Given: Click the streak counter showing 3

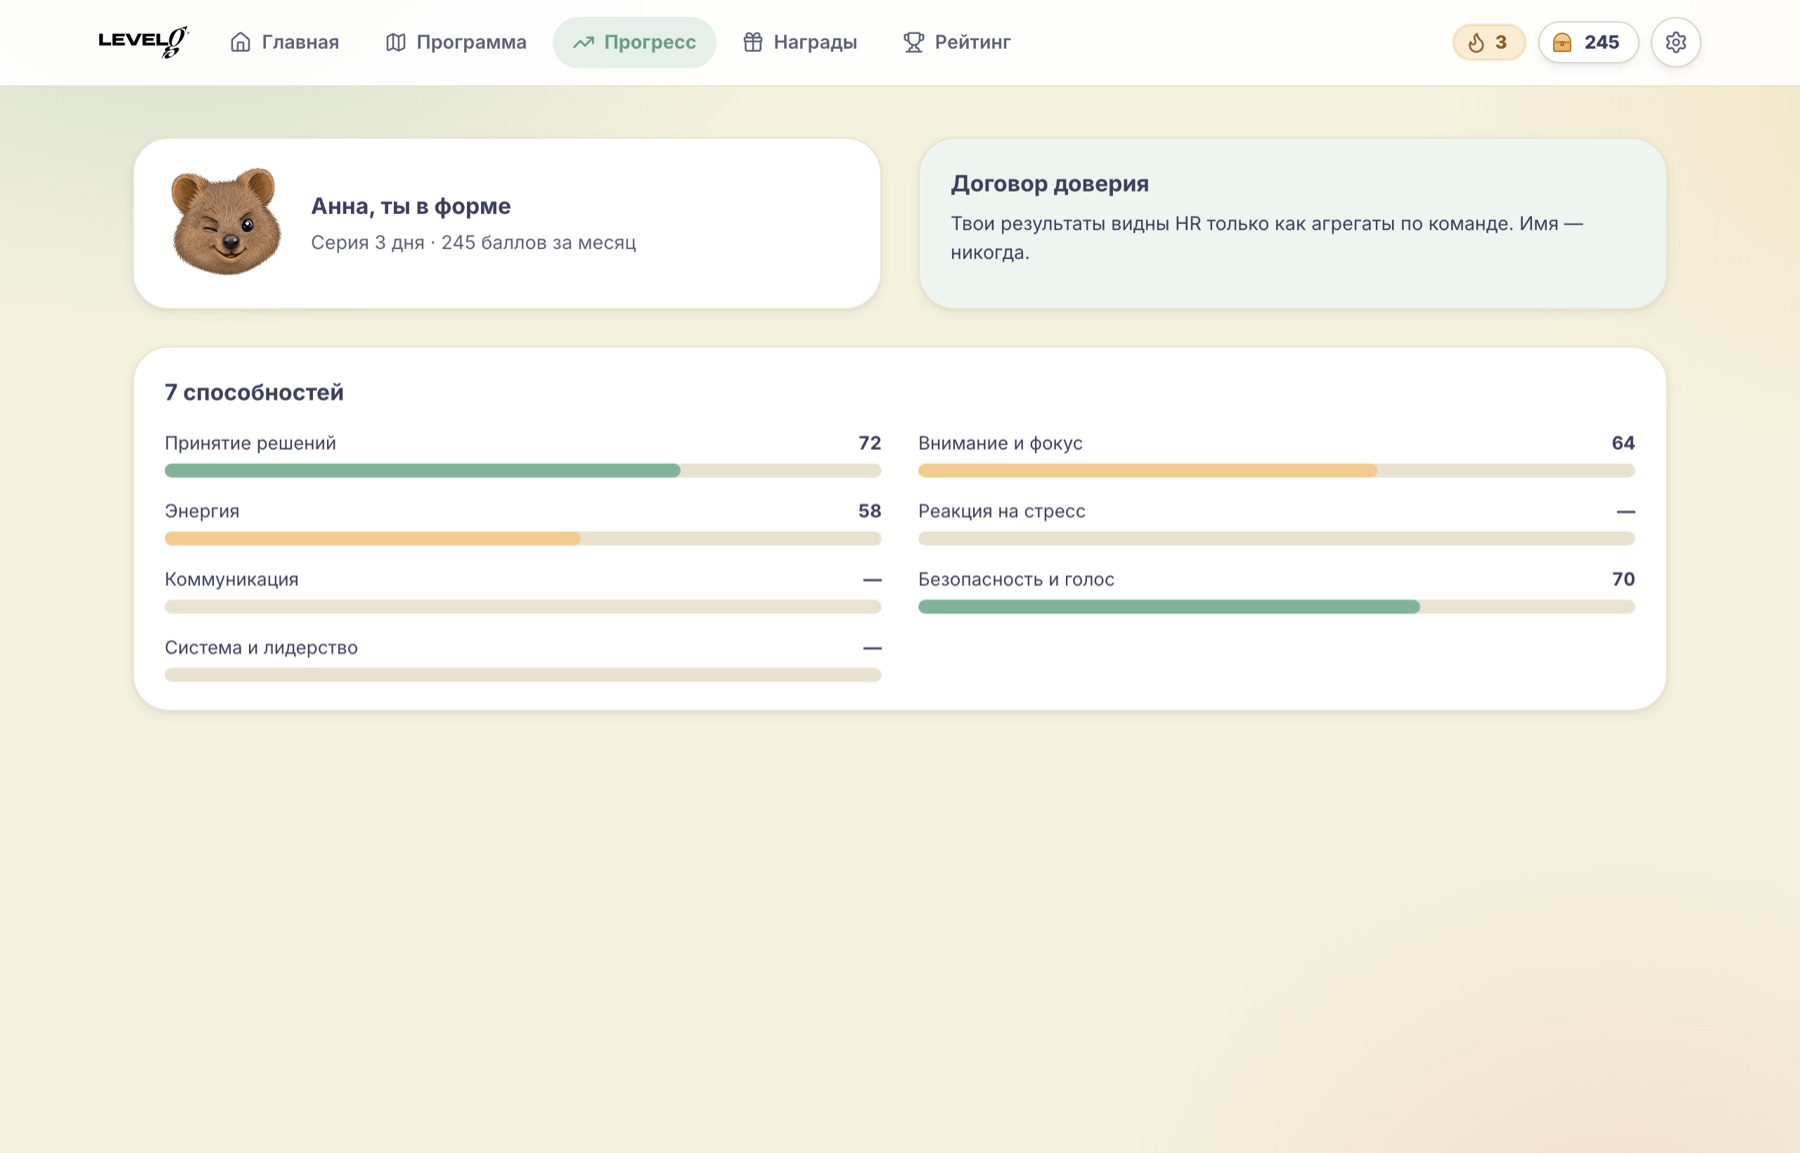Looking at the screenshot, I should [x=1488, y=42].
